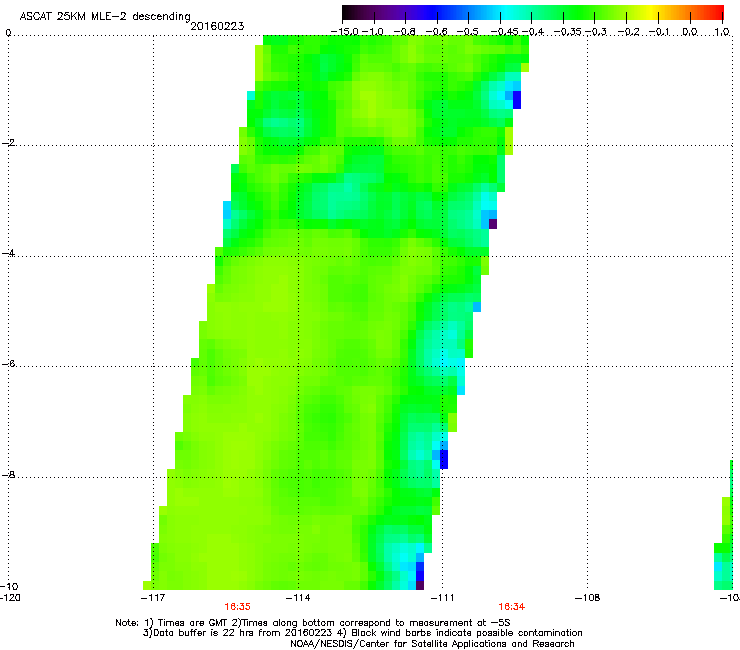The width and height of the screenshot is (740, 650).
Task: Click the latitude axis label 0
Action: [x=8, y=33]
